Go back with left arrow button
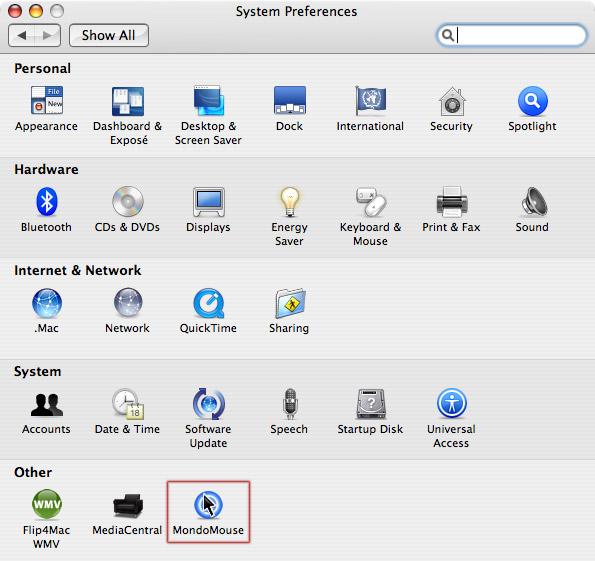 pyautogui.click(x=22, y=35)
